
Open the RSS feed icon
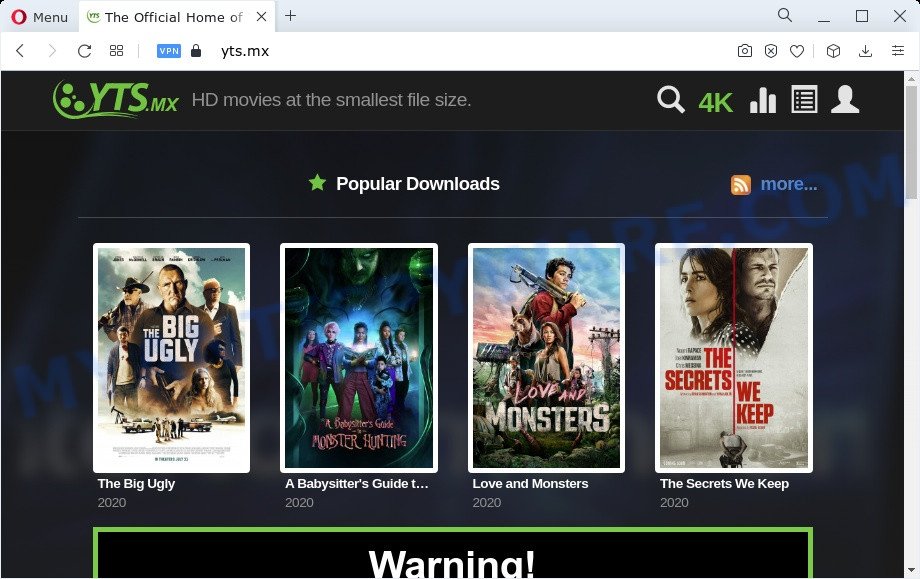[740, 185]
